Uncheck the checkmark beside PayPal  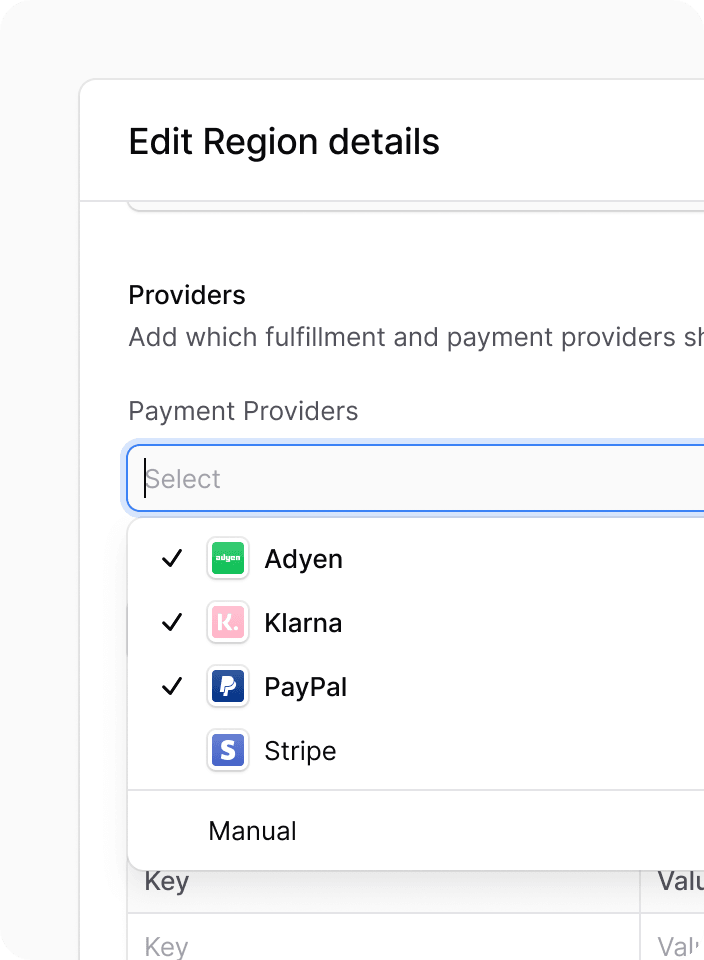(172, 686)
